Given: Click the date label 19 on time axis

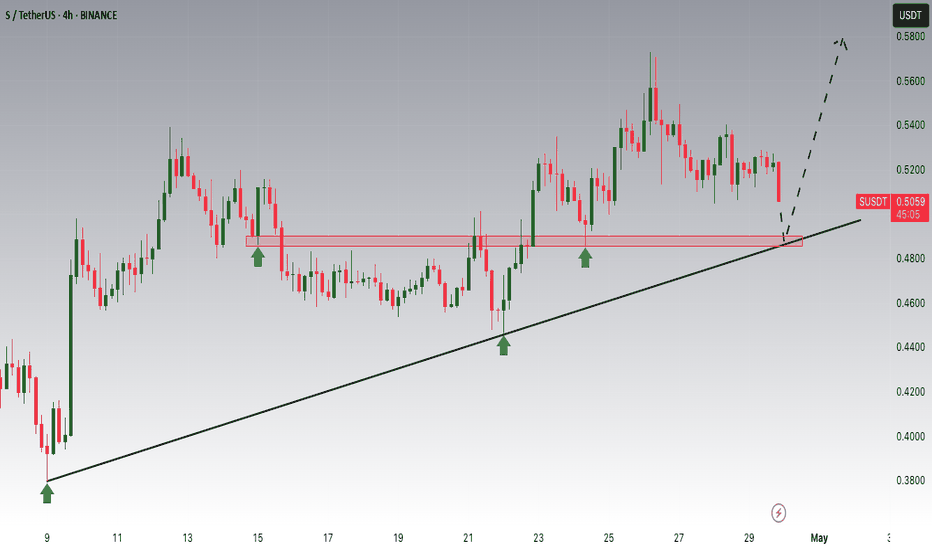Looking at the screenshot, I should pos(398,538).
